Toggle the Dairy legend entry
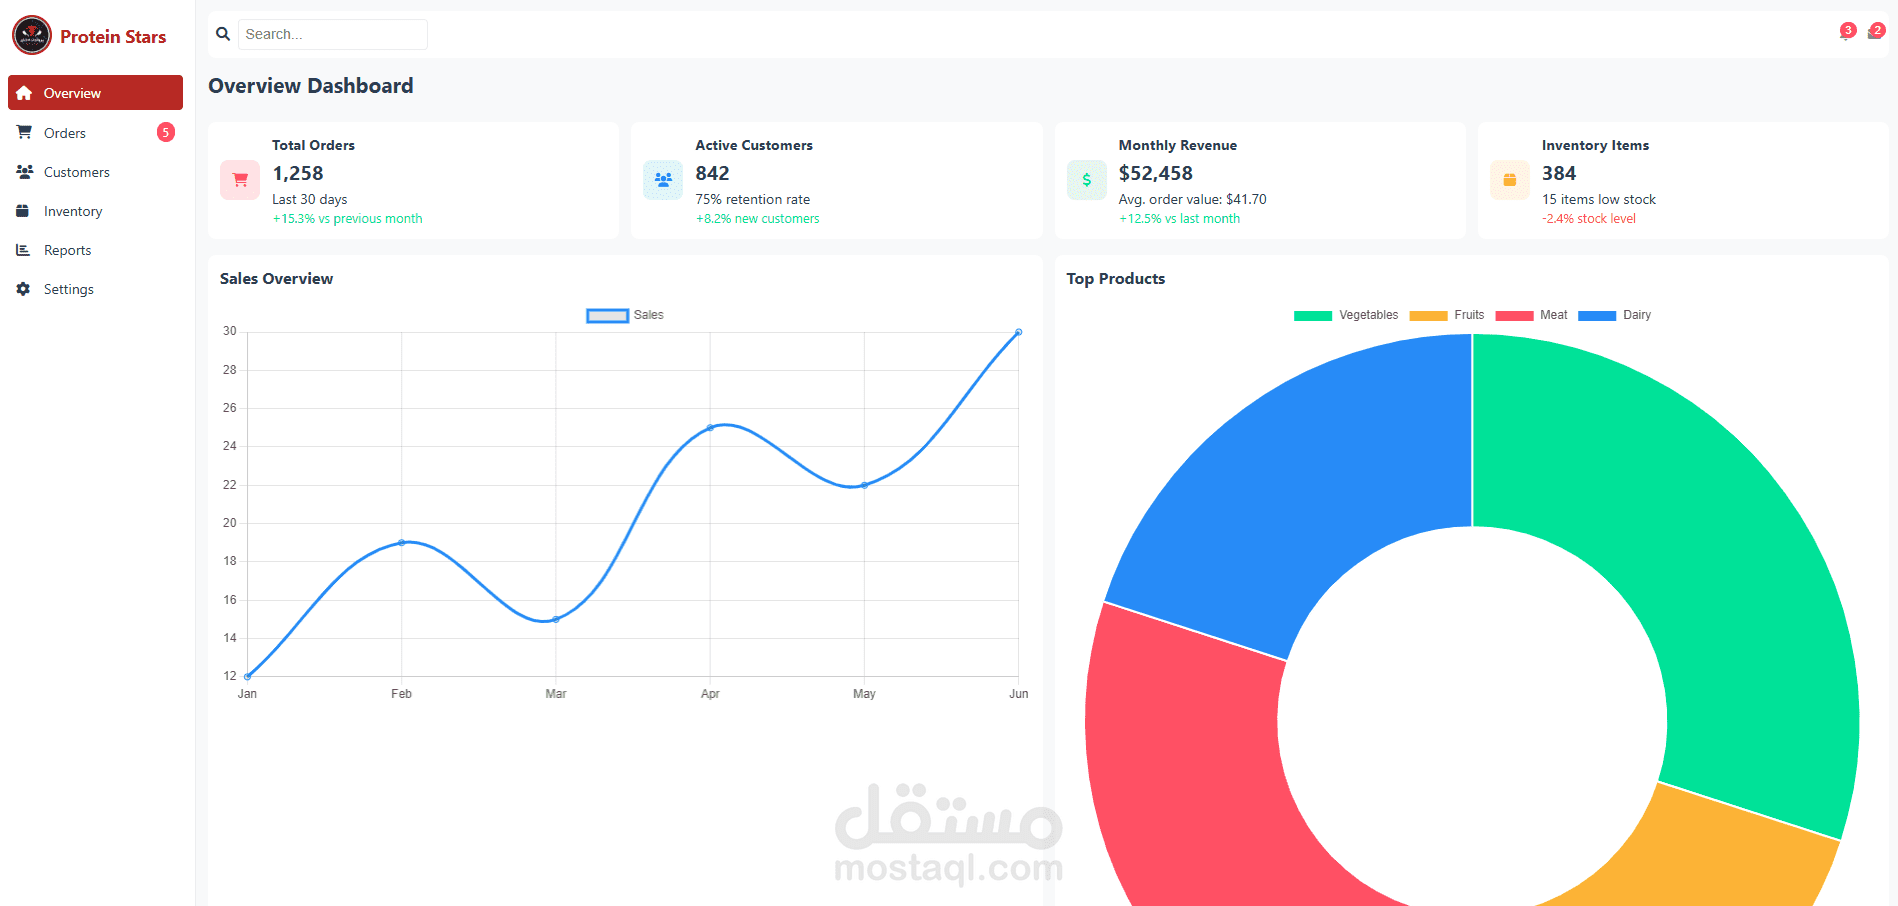The image size is (1898, 906). (1614, 315)
